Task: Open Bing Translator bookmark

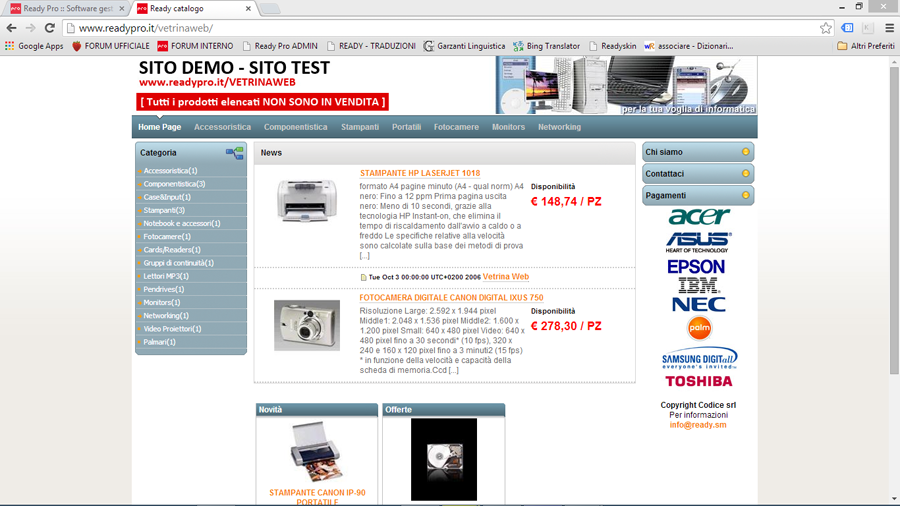Action: 547,46
